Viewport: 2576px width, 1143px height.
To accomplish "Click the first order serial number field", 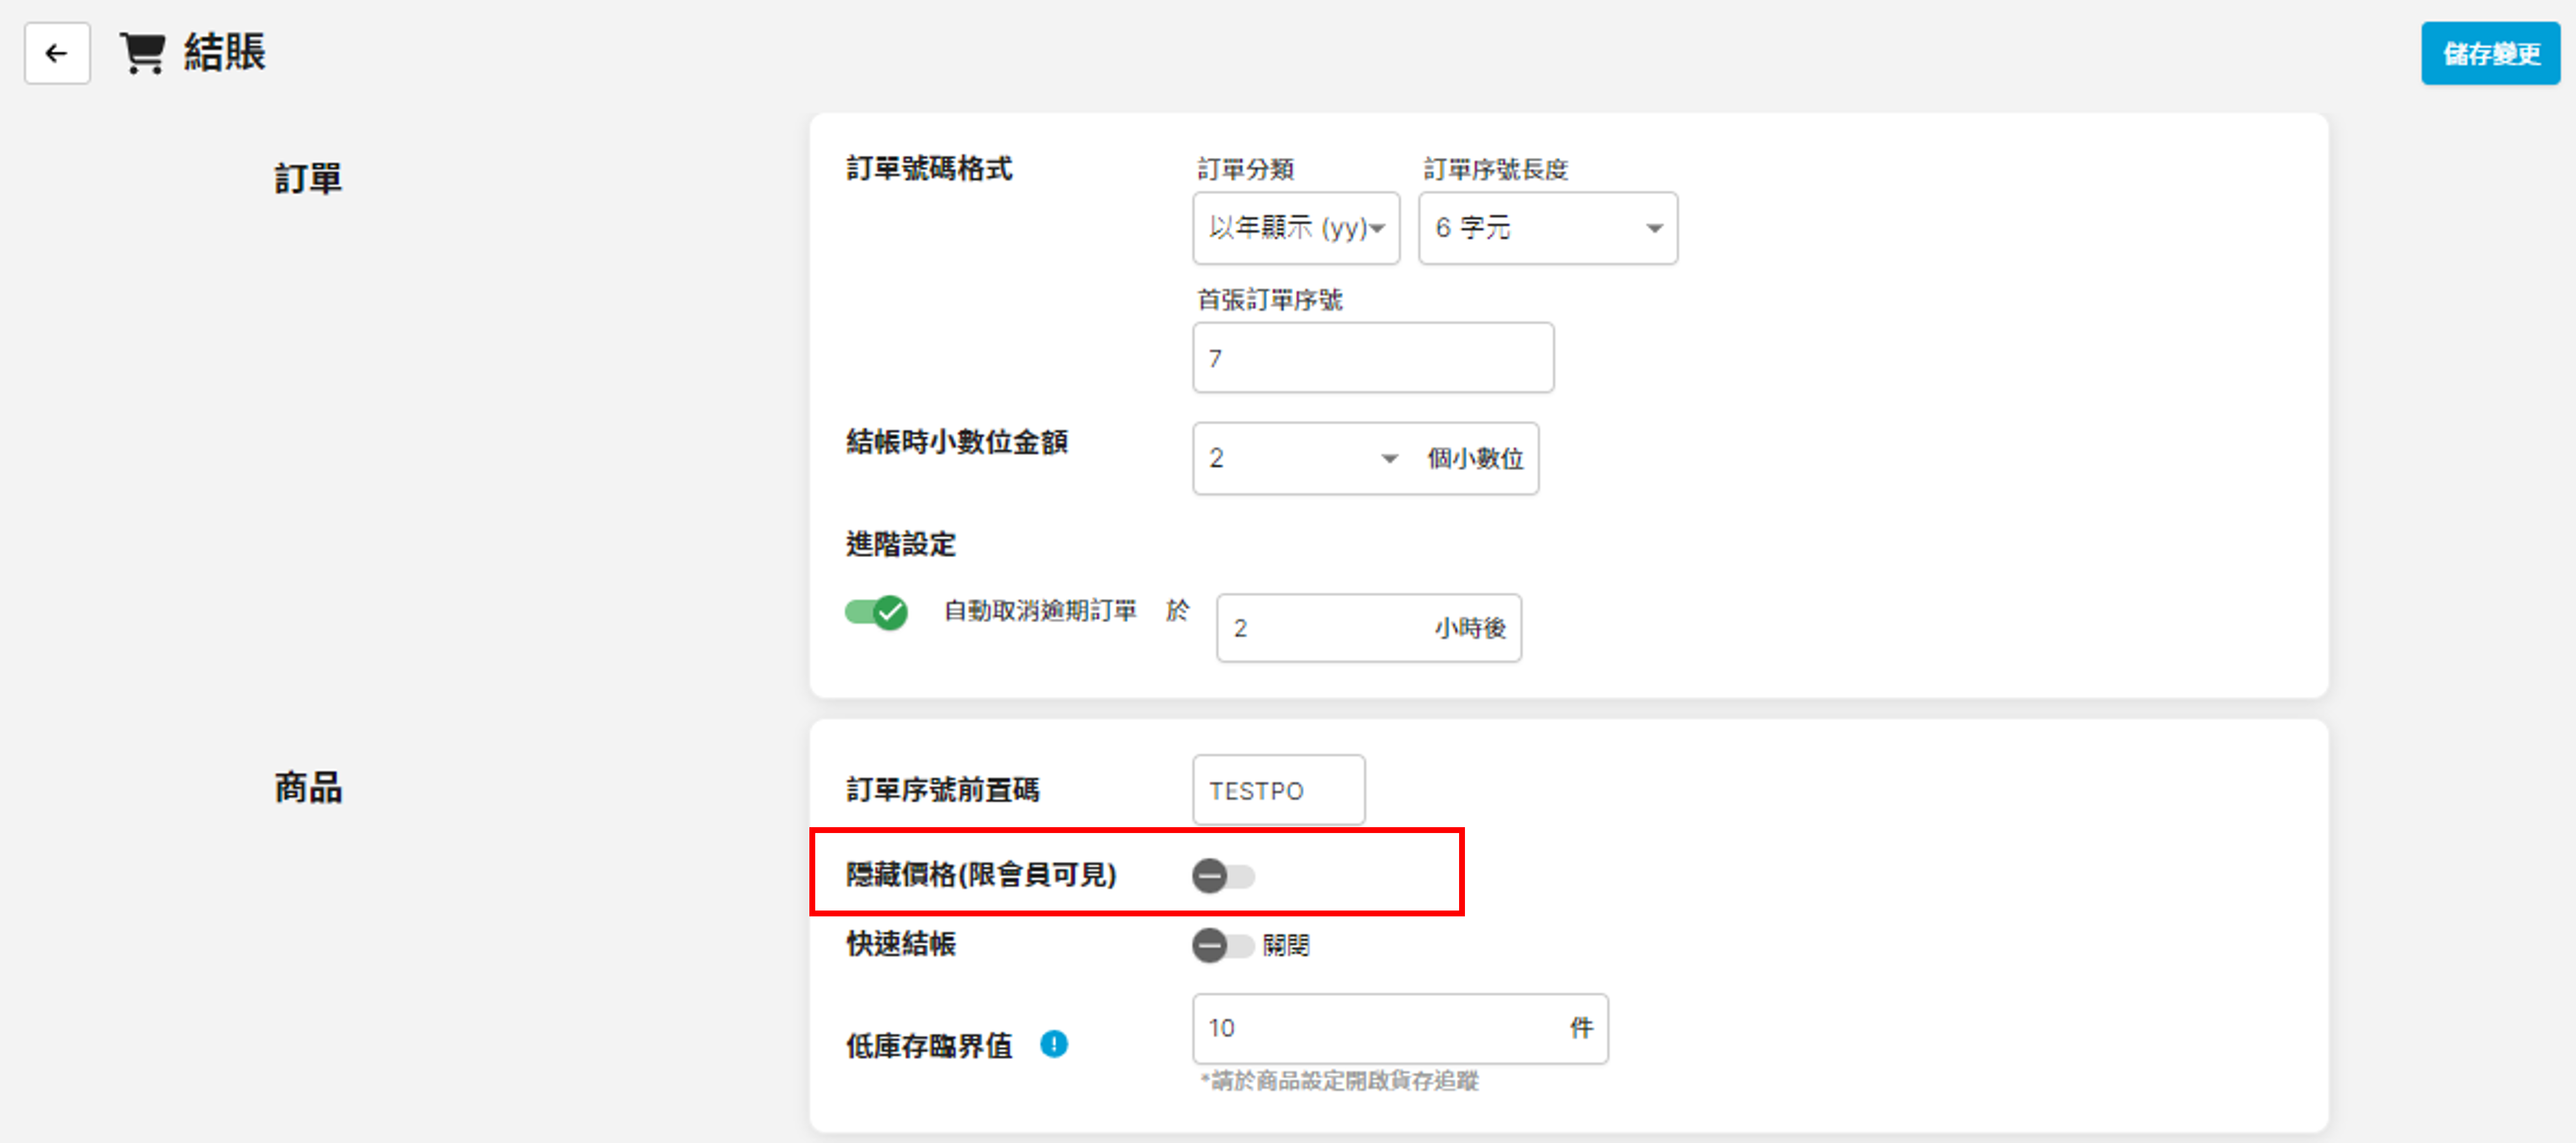I will pos(1372,358).
